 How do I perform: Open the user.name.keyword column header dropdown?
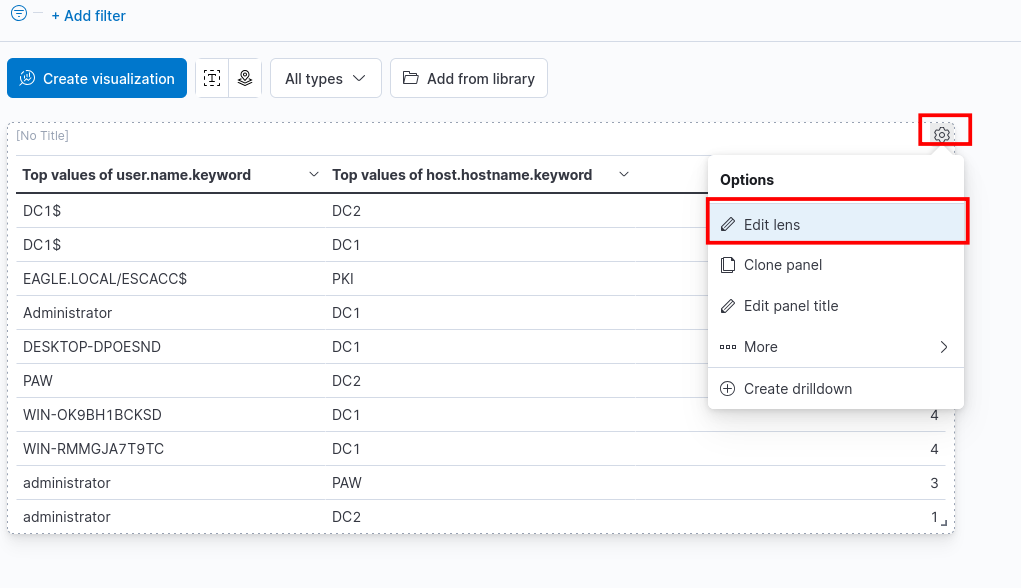[314, 175]
